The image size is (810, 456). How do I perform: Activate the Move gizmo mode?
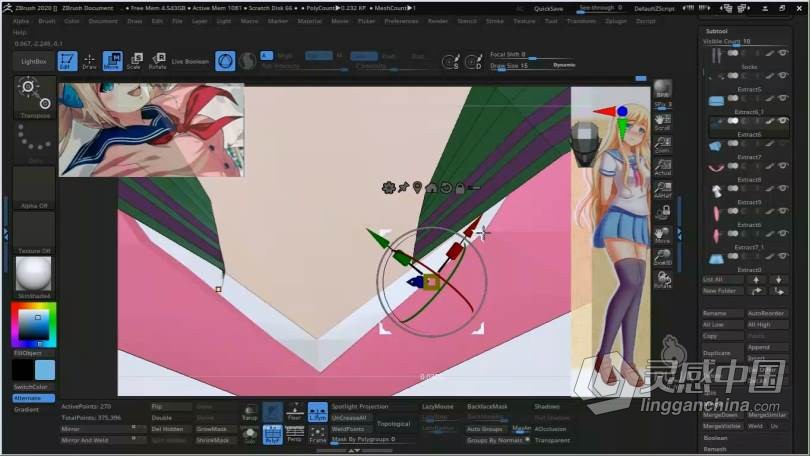tap(112, 61)
